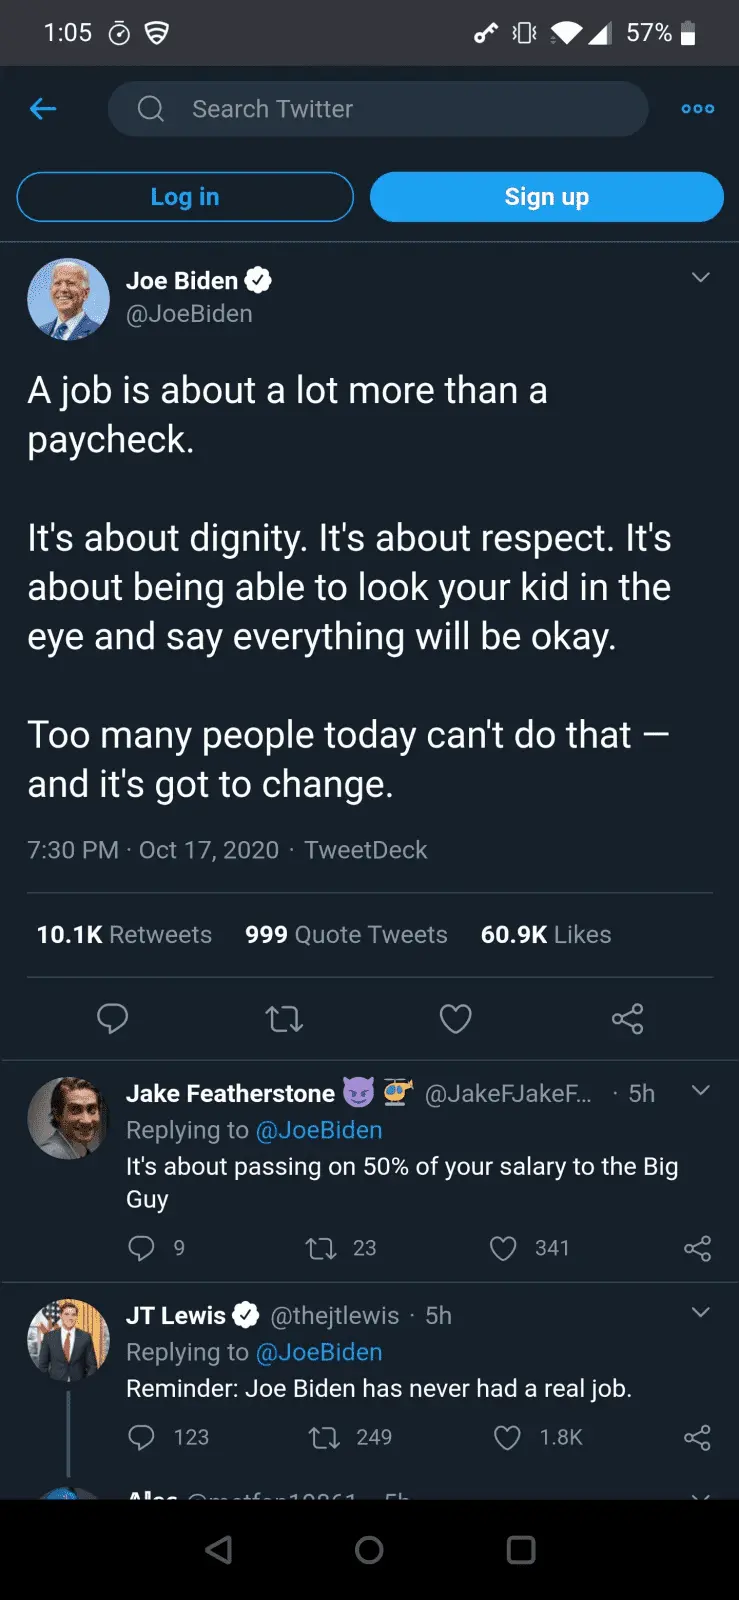Share Joe Biden's main tweet
Screen dimensions: 739x1600
[x=627, y=1019]
